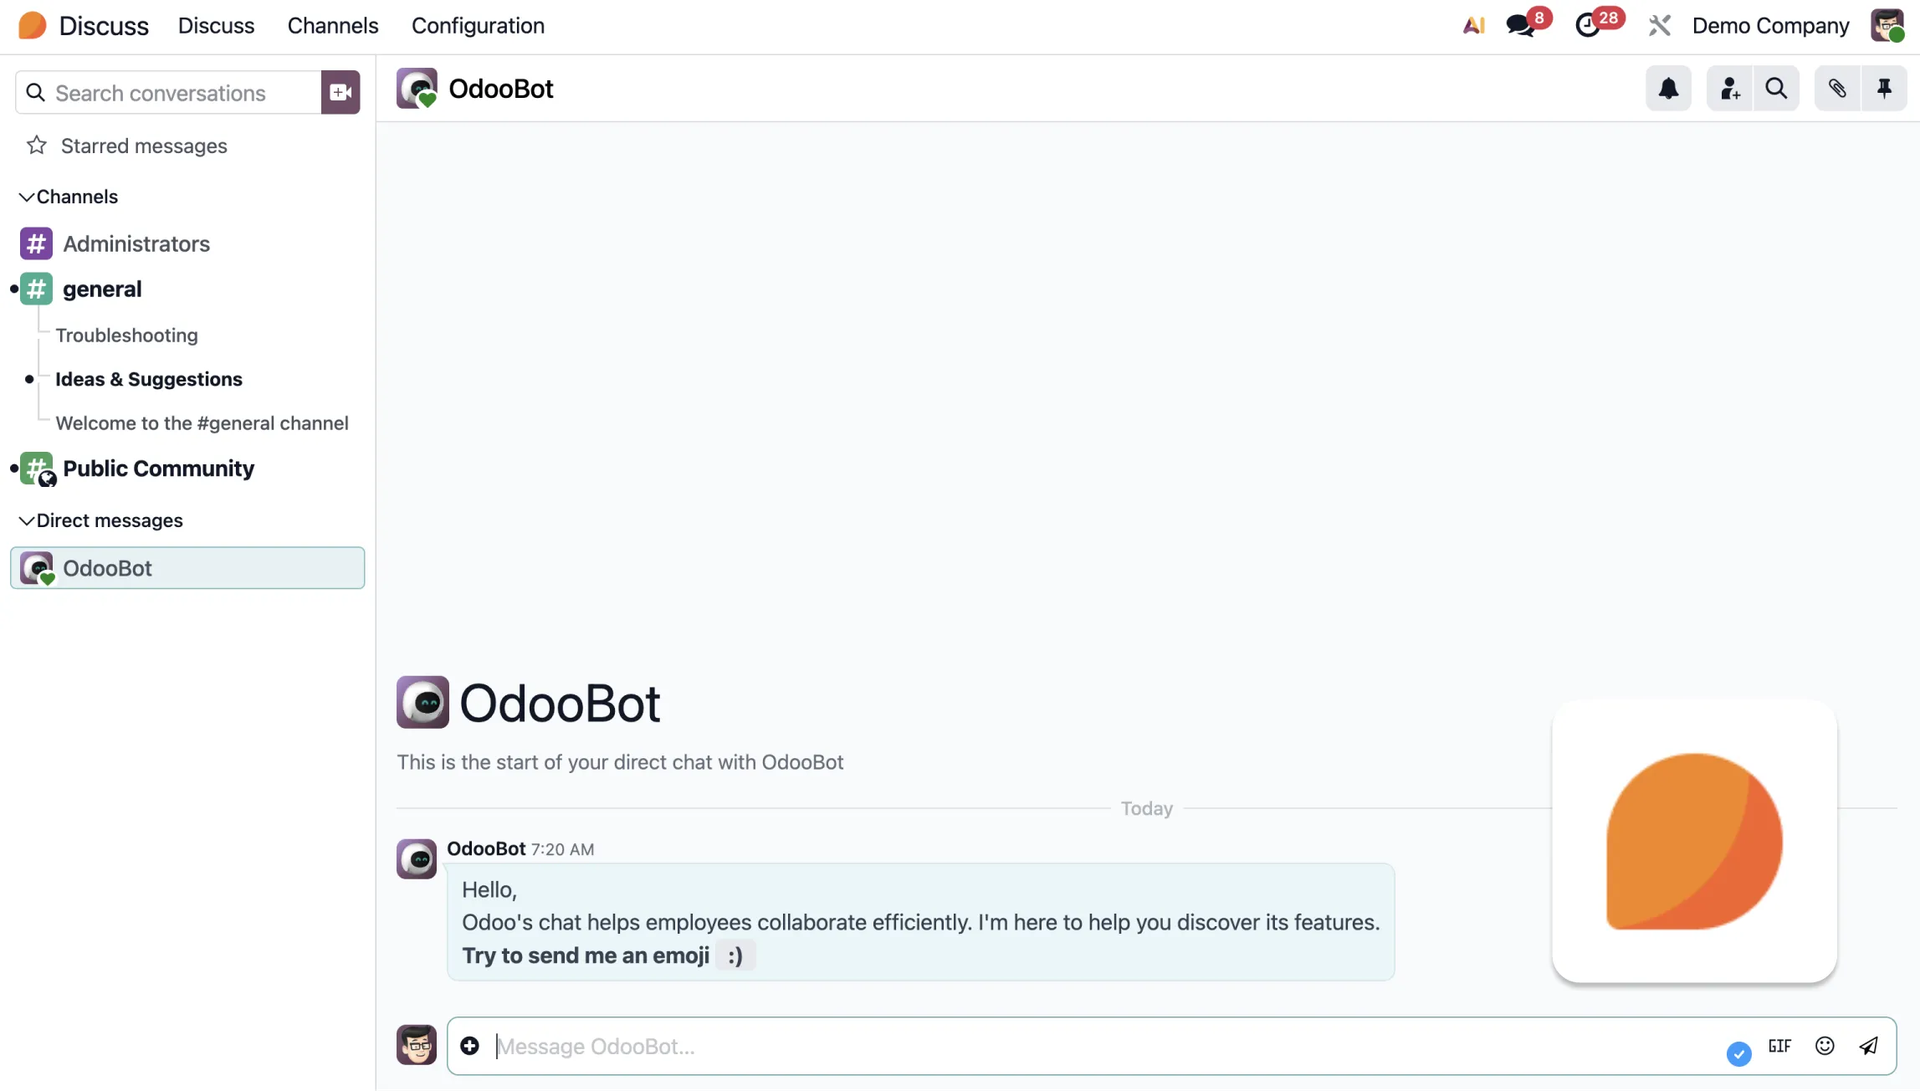1920x1091 pixels.
Task: Click the blue checkmark icon in composer
Action: click(1739, 1054)
